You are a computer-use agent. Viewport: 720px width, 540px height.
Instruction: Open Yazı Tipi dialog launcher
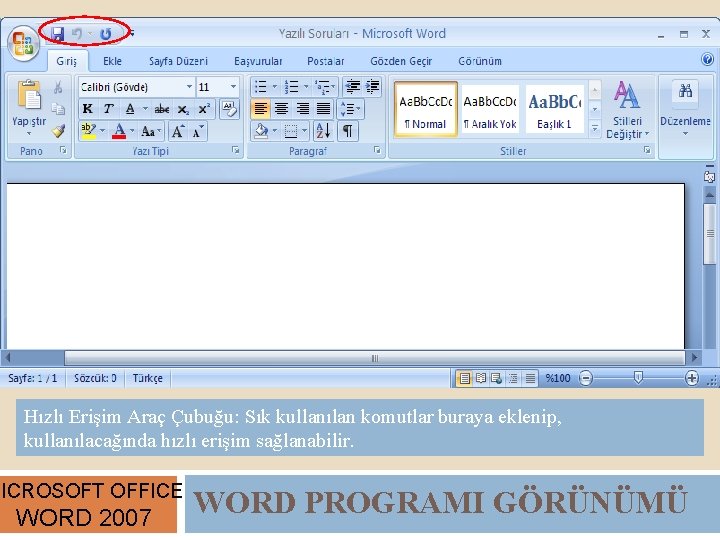236,150
